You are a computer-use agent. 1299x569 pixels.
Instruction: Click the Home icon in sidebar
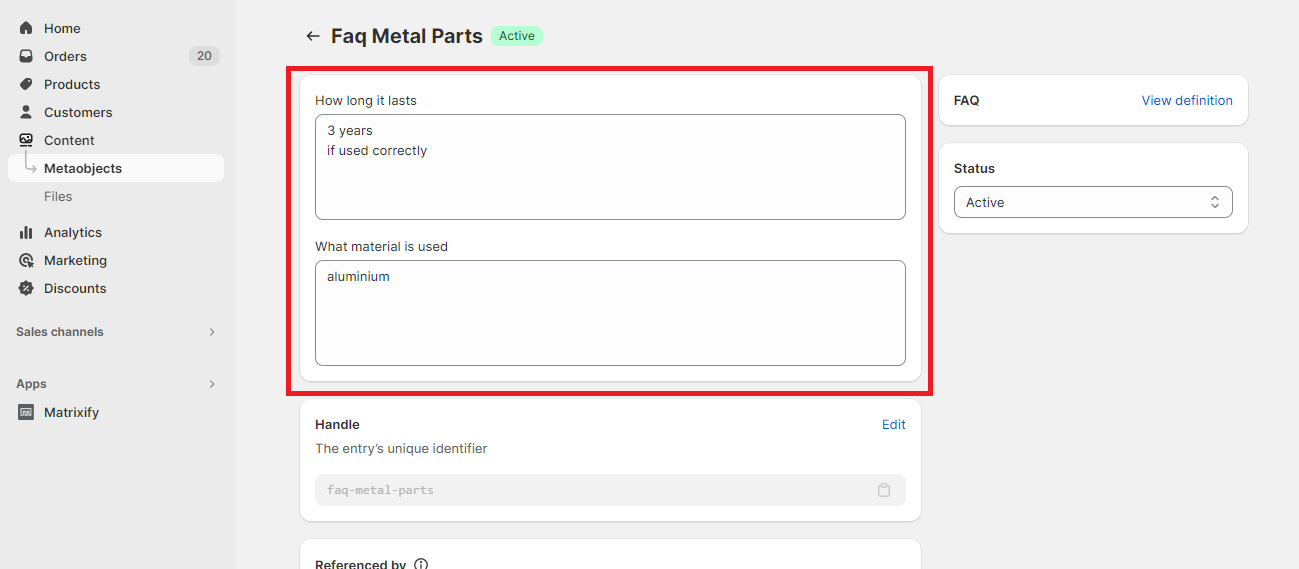pos(26,28)
